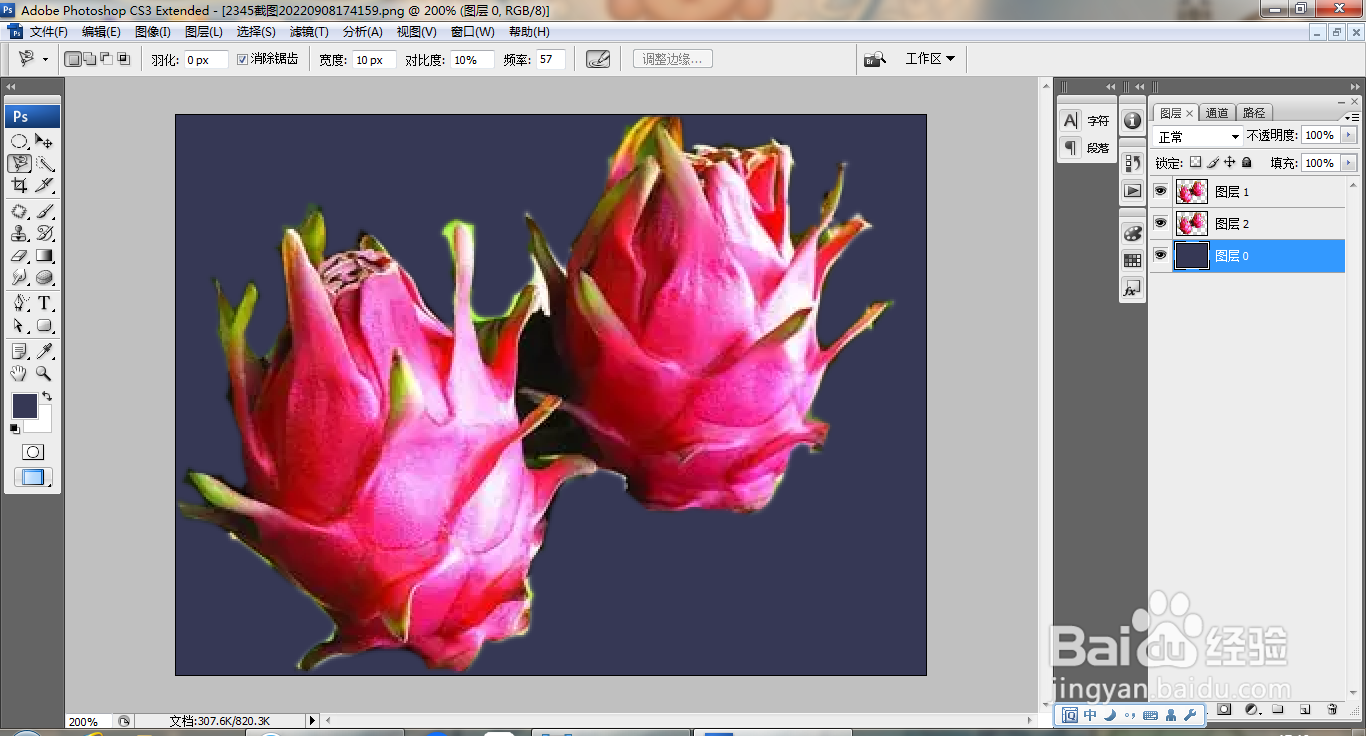Select the Eyedropper tool
The image size is (1366, 736).
point(45,351)
